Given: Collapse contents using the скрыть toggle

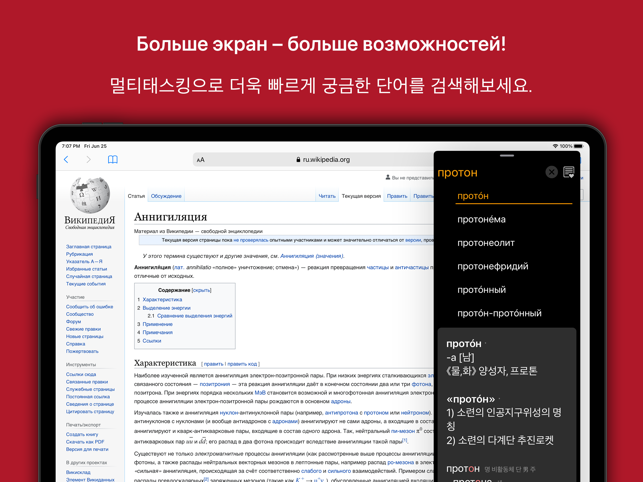Looking at the screenshot, I should click(x=201, y=290).
